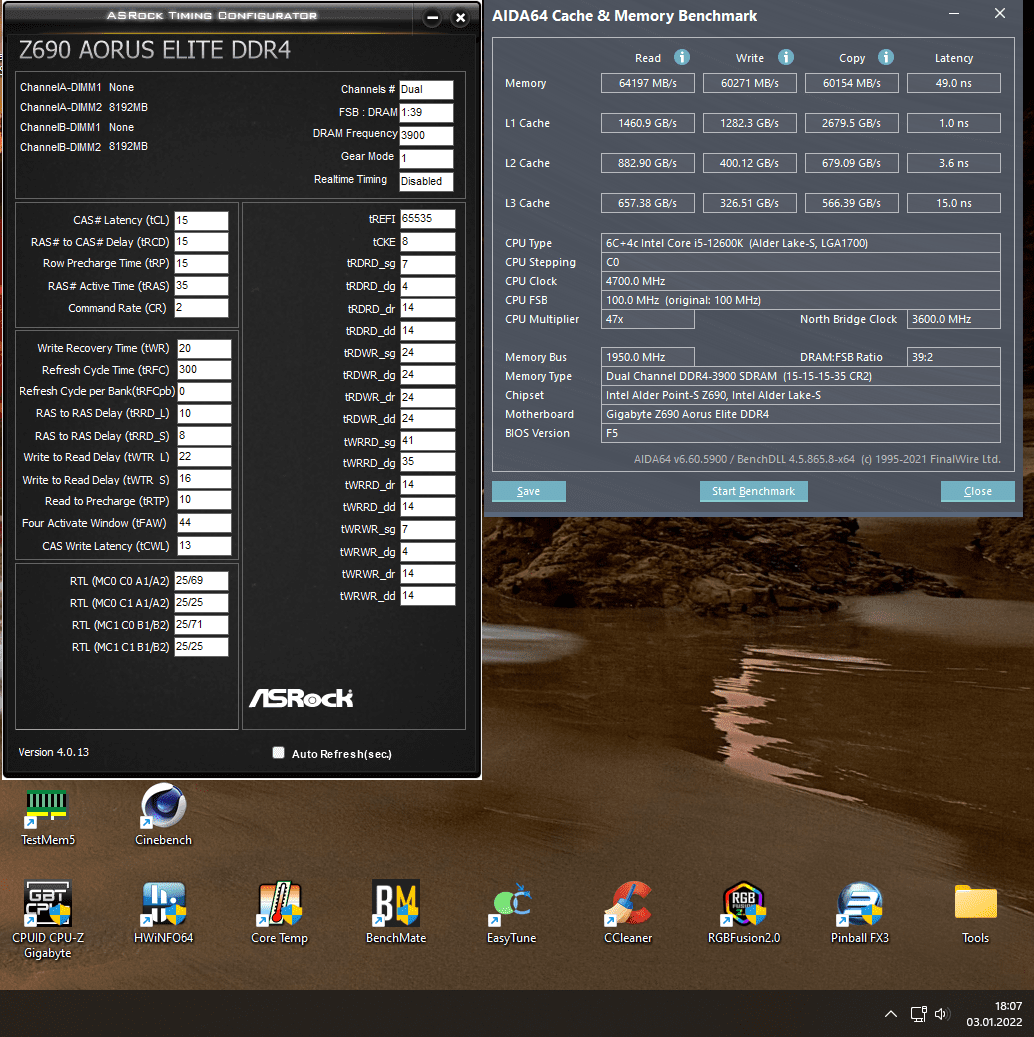Click the Command Rate (CR) field
1034x1037 pixels.
click(x=201, y=308)
